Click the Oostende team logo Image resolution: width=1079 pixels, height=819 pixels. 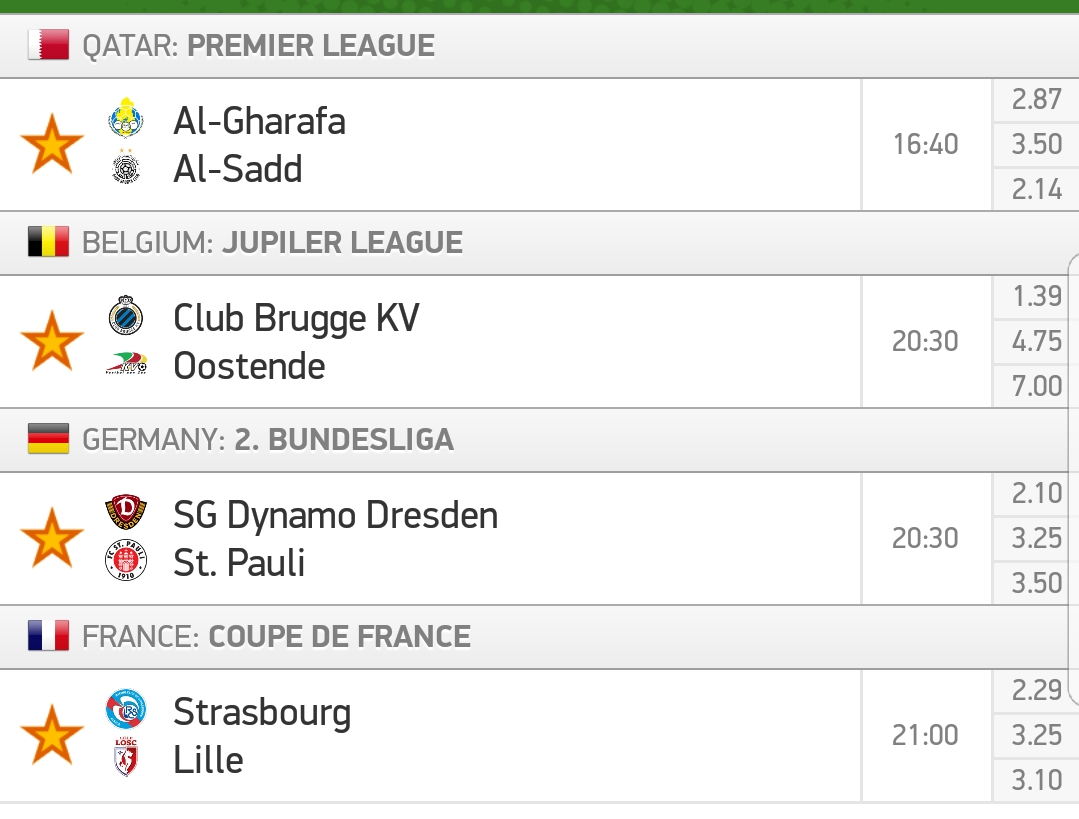pyautogui.click(x=126, y=363)
